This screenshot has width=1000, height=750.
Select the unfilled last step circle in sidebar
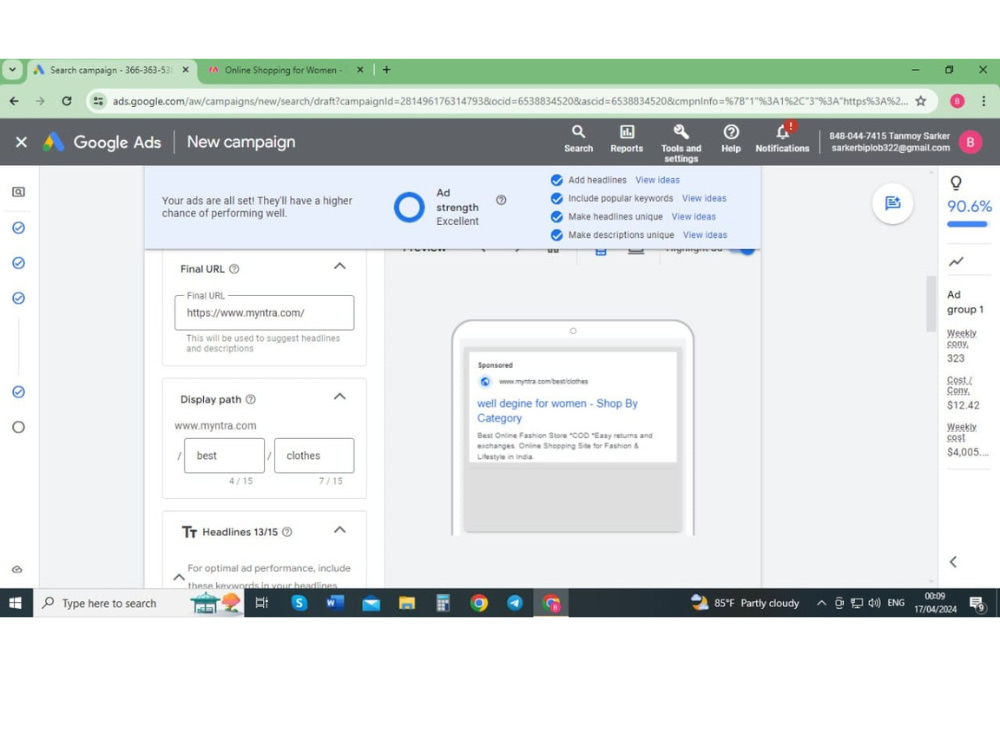(18, 427)
